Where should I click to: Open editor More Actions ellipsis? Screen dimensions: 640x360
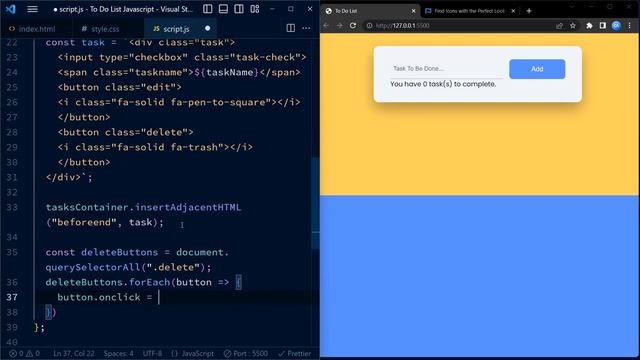pos(306,28)
